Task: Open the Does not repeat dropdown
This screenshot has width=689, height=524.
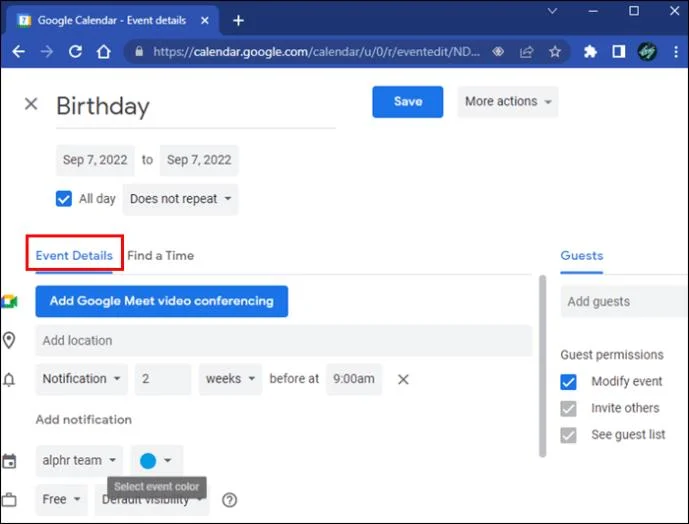Action: click(x=180, y=199)
